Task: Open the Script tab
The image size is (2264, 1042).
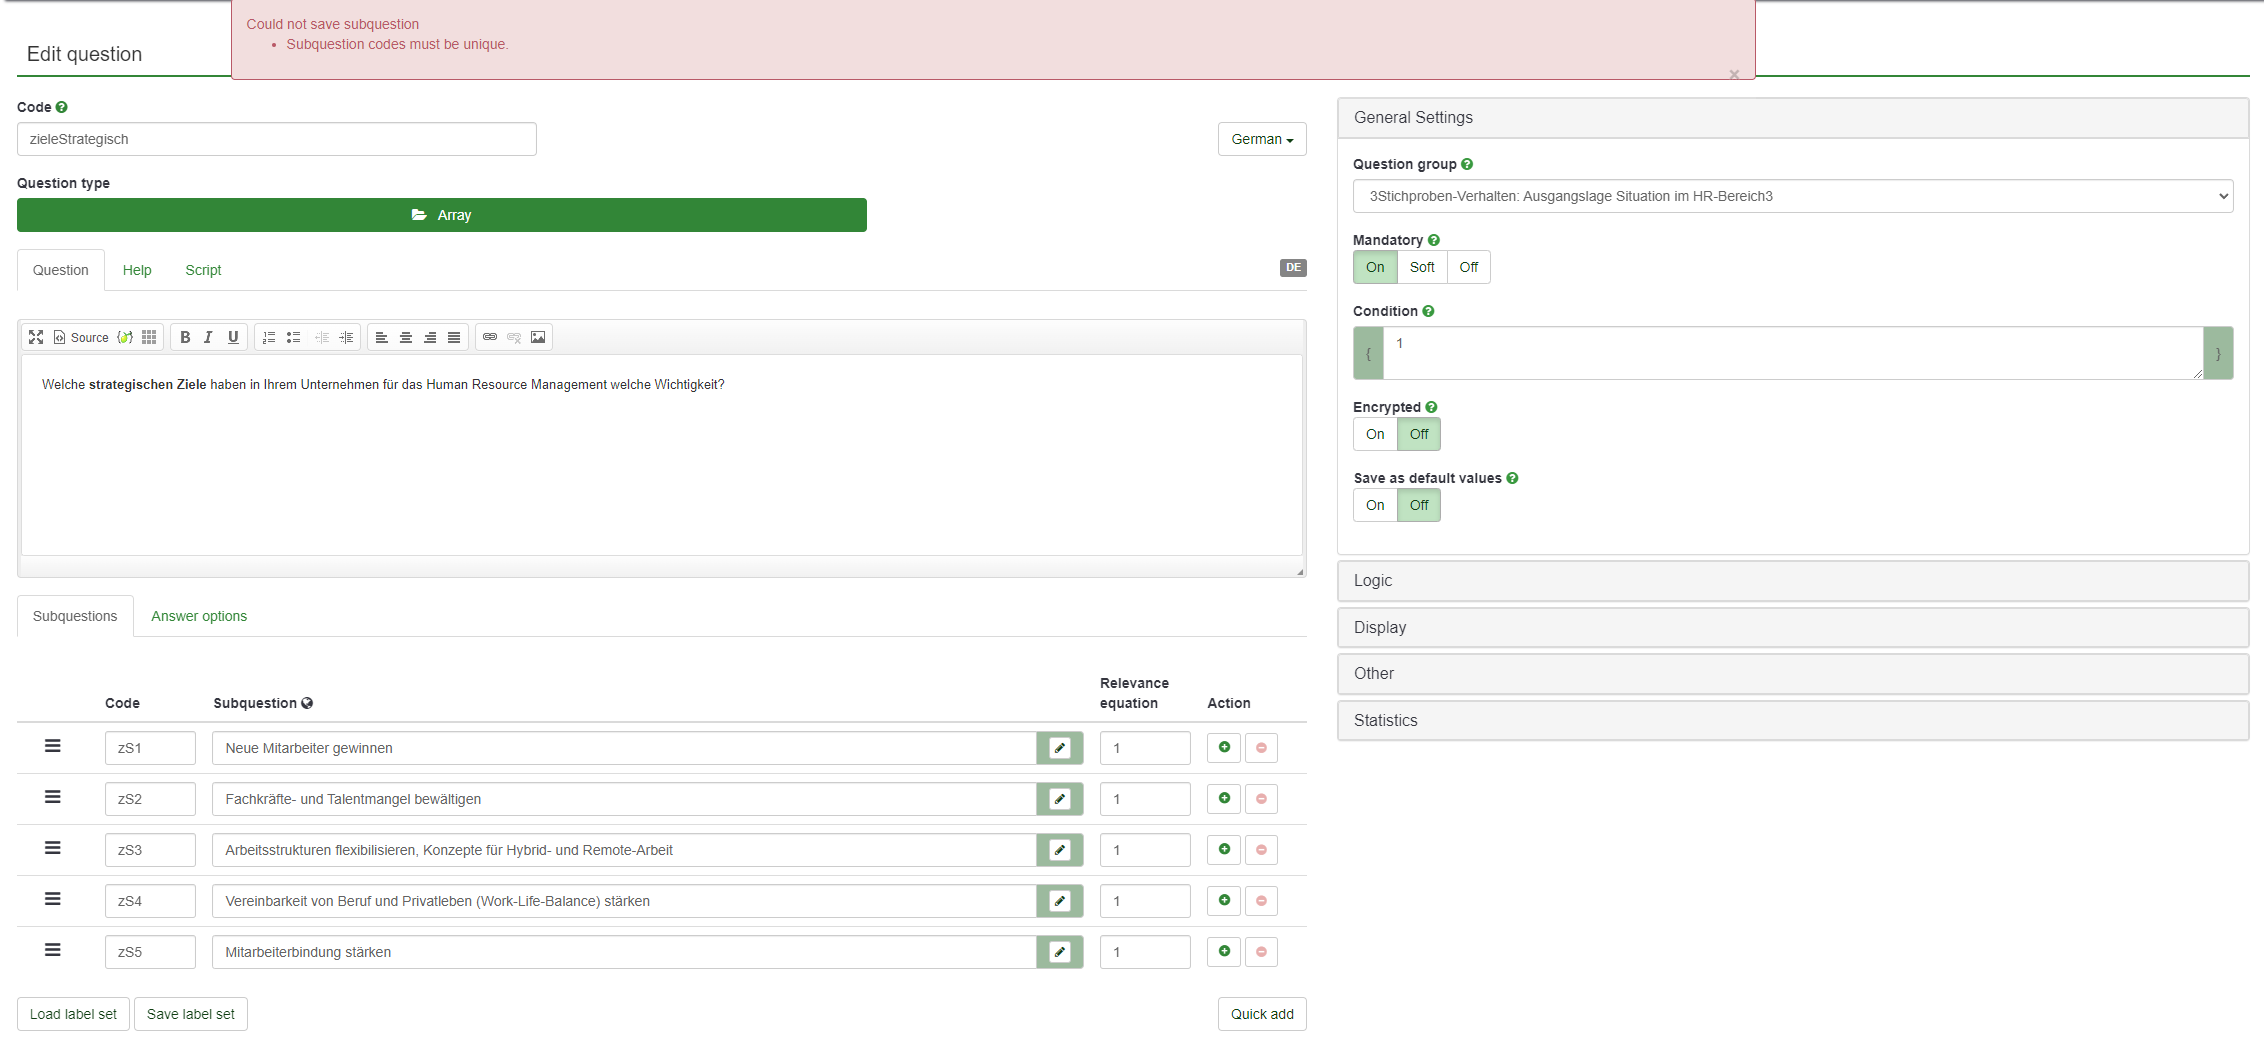Action: [x=203, y=270]
